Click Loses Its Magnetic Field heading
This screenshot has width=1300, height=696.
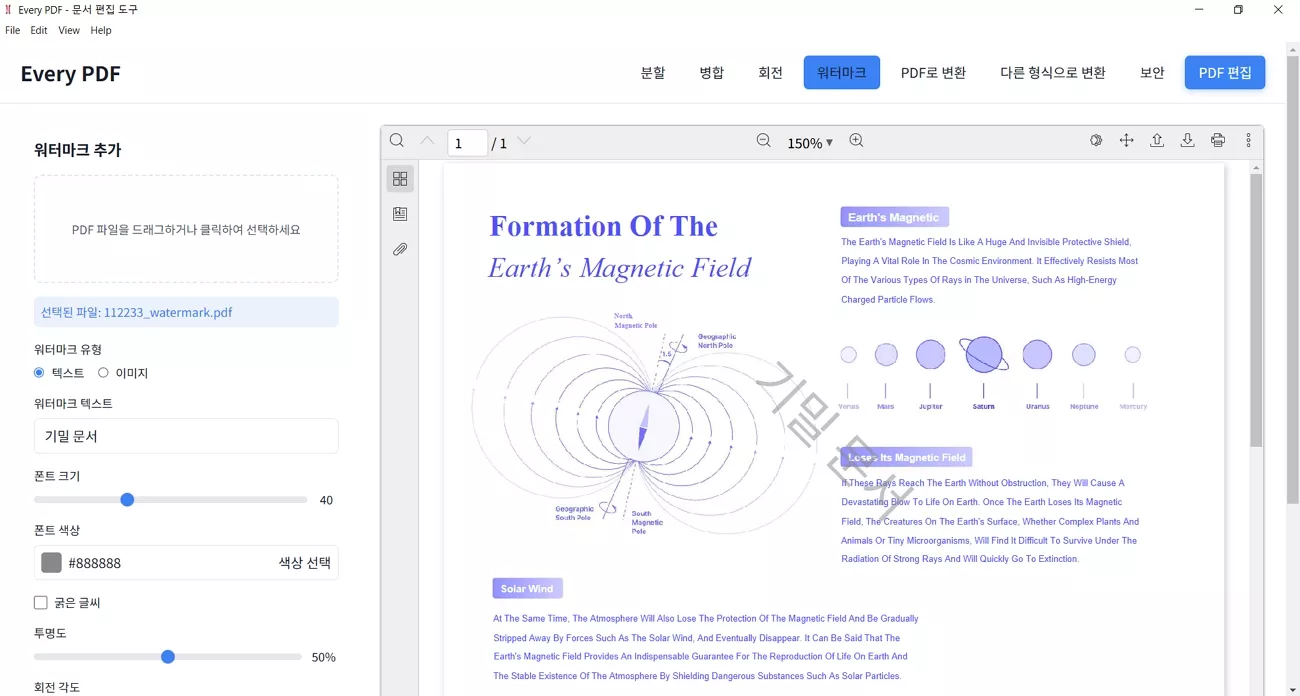click(906, 457)
